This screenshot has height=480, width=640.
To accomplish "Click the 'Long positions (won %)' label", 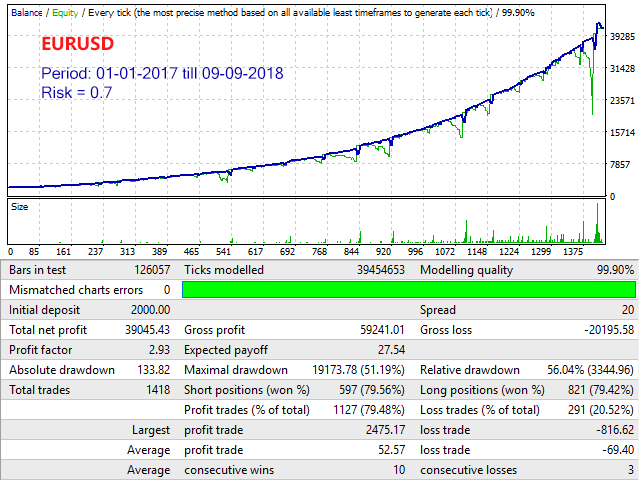I will [x=482, y=390].
